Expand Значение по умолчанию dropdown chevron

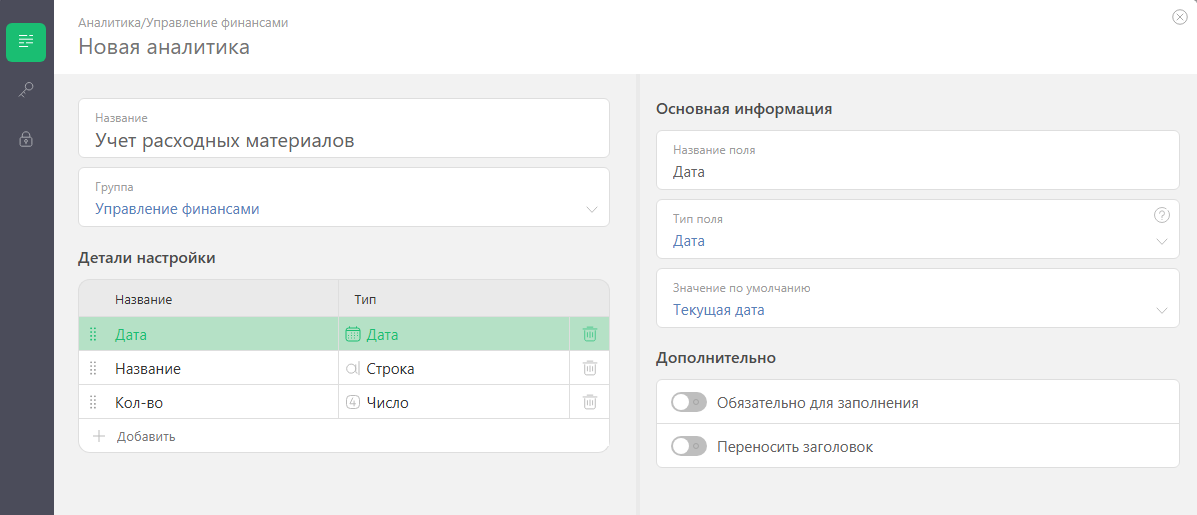click(1162, 311)
